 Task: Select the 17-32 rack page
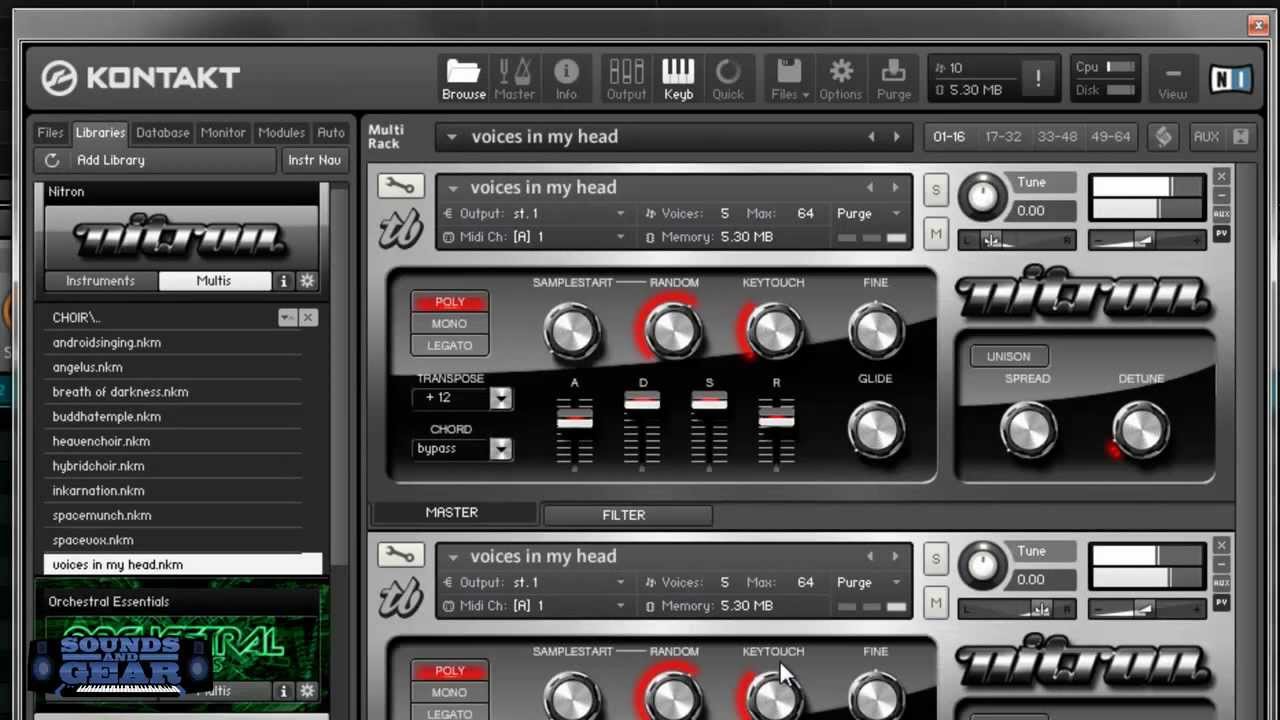[x=1003, y=137]
